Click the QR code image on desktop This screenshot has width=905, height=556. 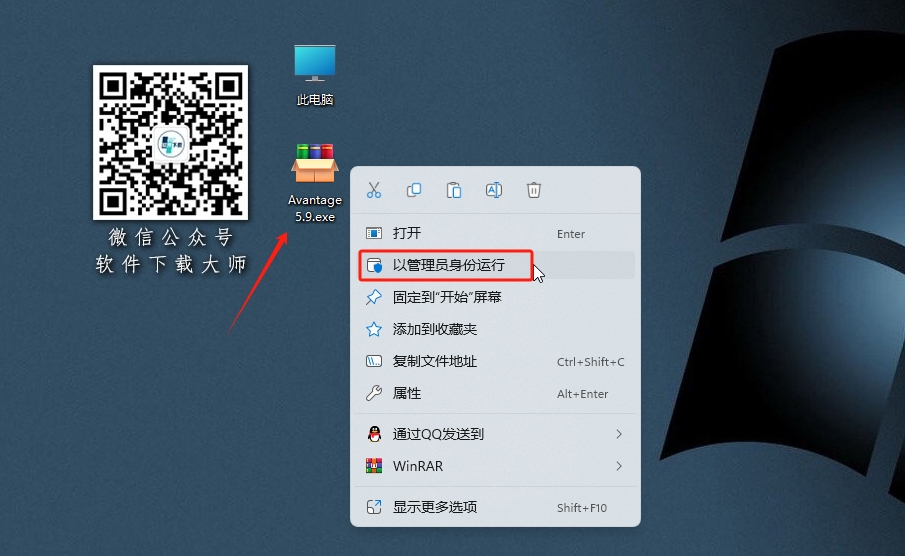pos(170,142)
